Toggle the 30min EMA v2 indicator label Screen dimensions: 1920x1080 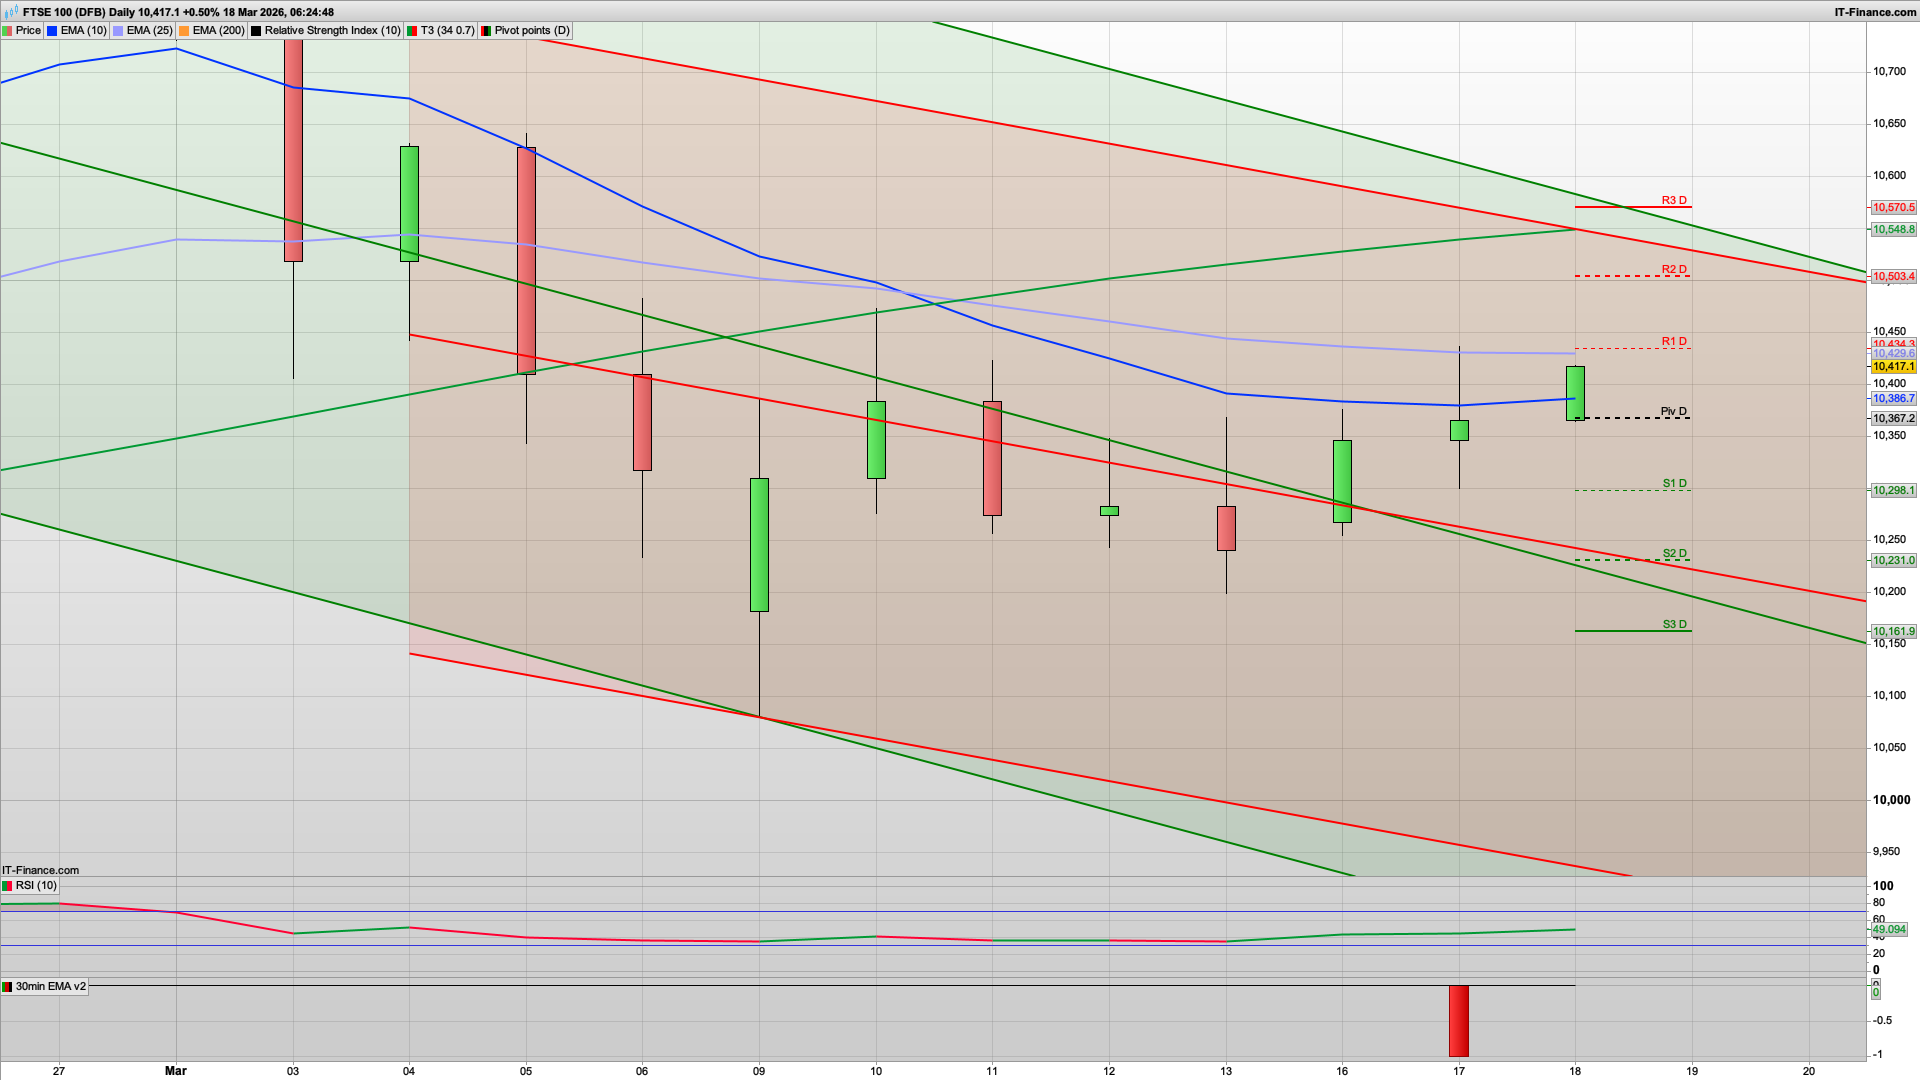[46, 986]
